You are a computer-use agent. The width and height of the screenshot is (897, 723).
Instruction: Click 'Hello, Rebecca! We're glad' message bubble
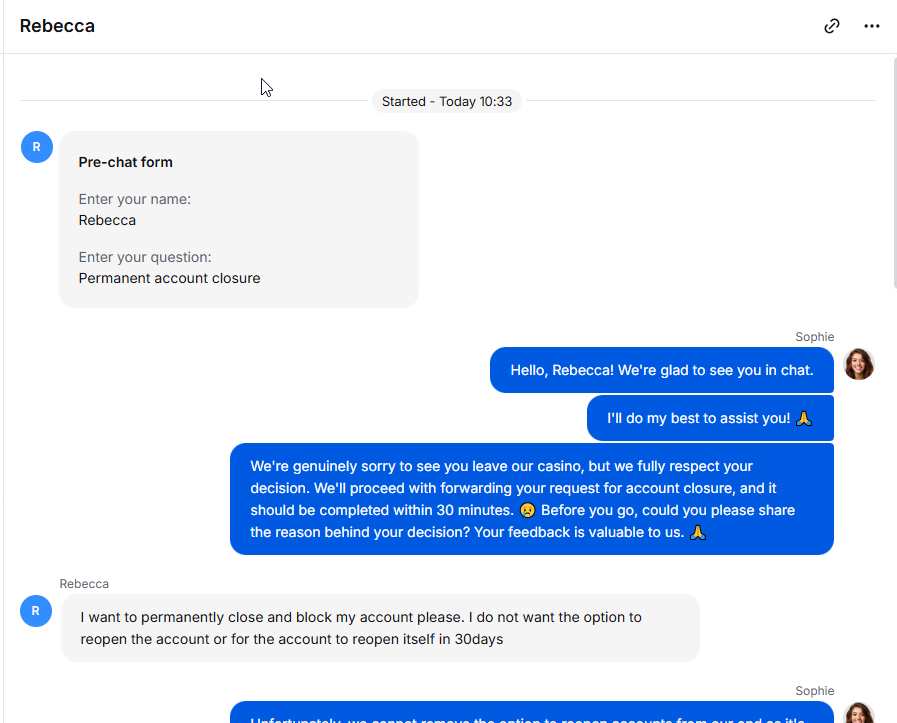pyautogui.click(x=661, y=370)
